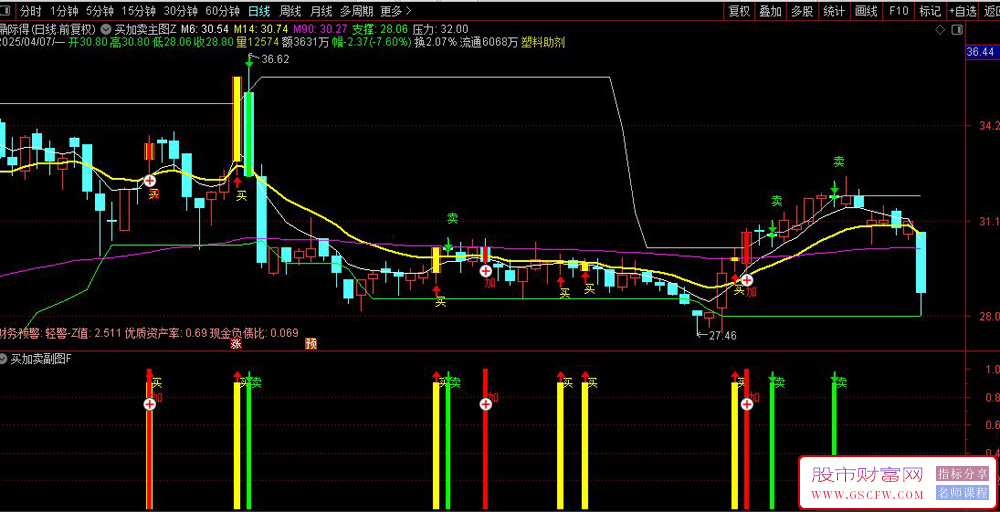Switch to 周线 weekly period tab
This screenshot has width=1000, height=512.
[290, 11]
